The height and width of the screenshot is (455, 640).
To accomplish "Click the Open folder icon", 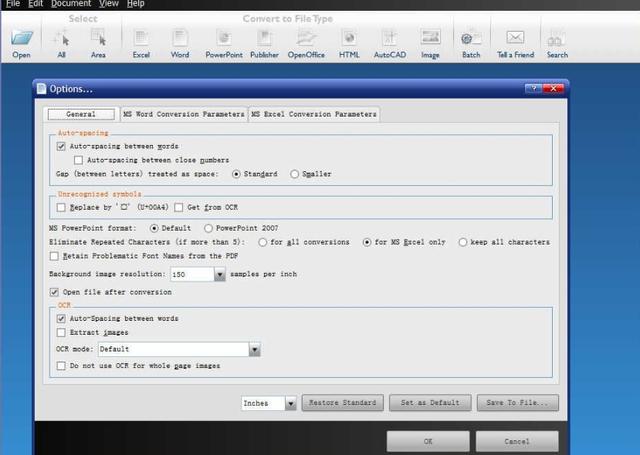I will [x=21, y=38].
